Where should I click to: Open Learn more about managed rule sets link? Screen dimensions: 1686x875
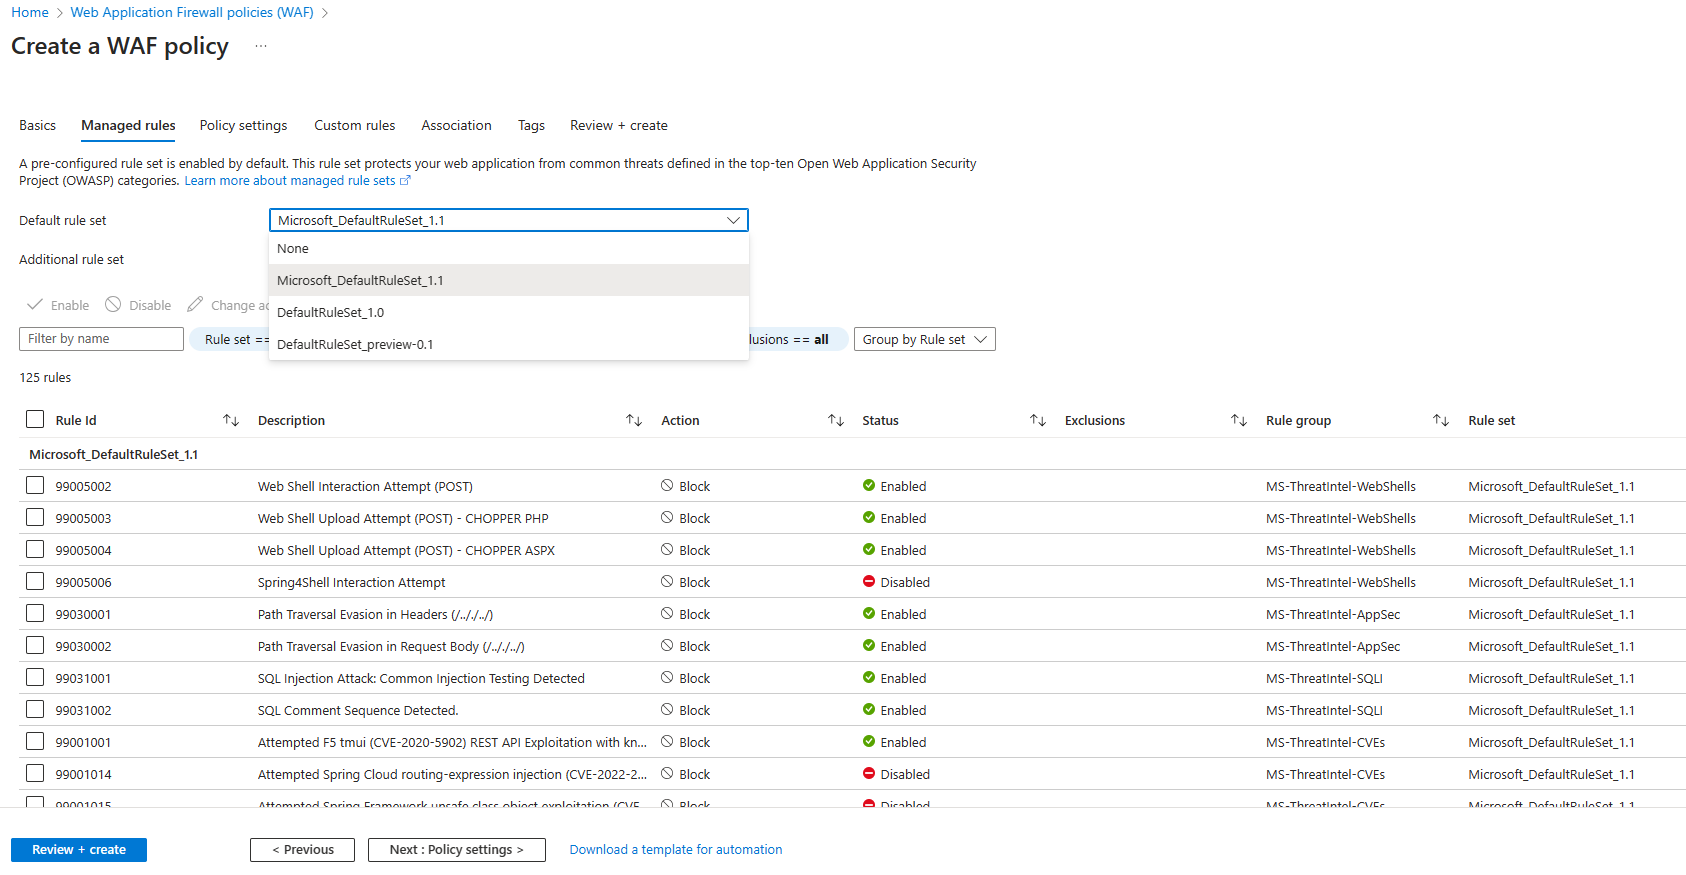click(297, 181)
